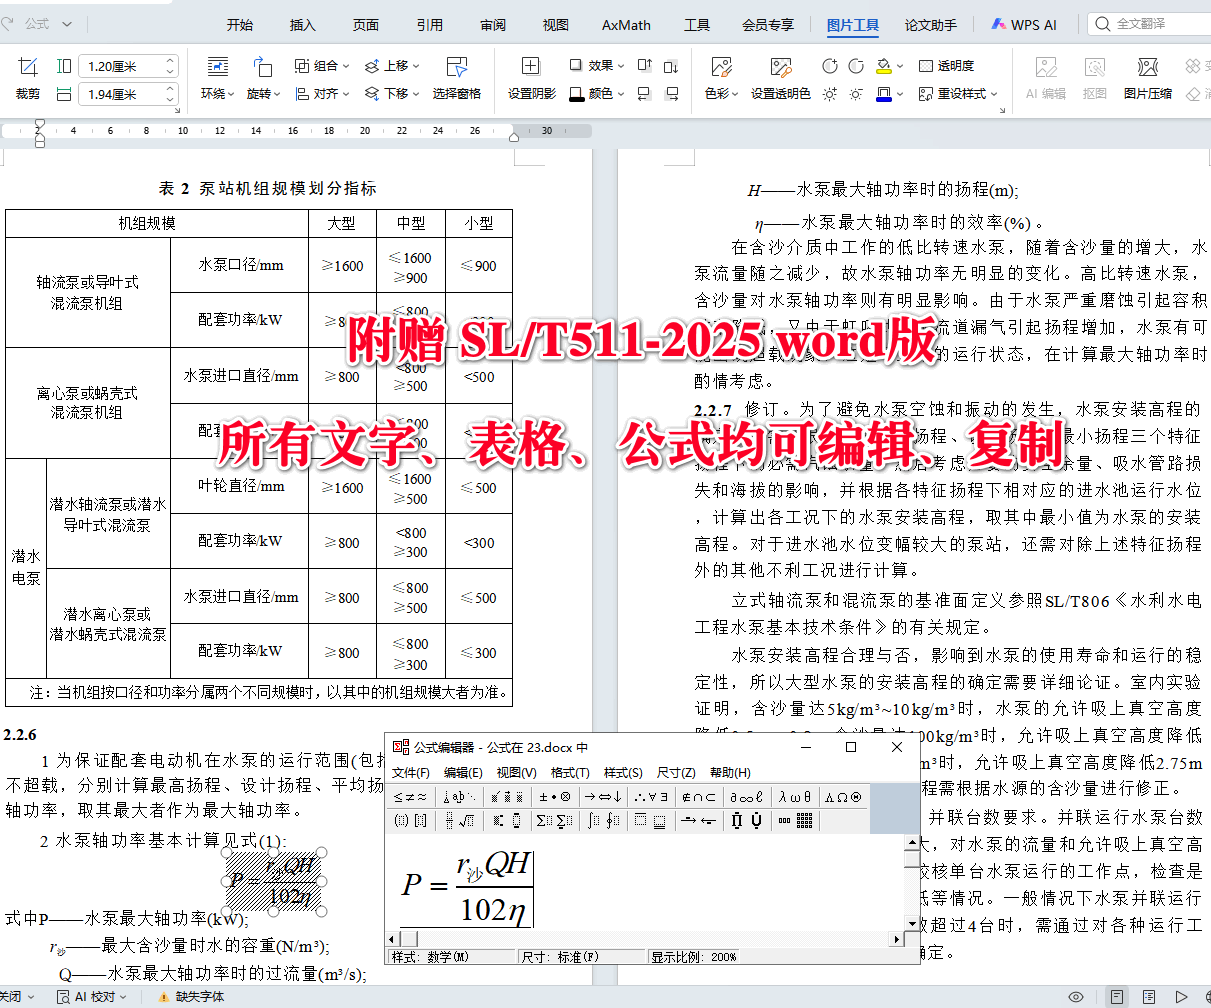This screenshot has height=1008, width=1211.
Task: Click the fill color highlighter swatch
Action: tap(883, 67)
